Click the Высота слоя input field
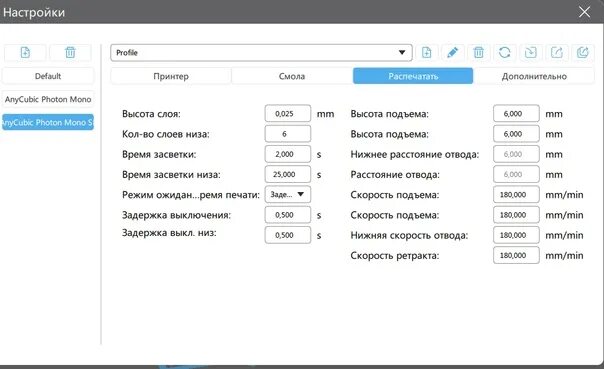 (288, 114)
